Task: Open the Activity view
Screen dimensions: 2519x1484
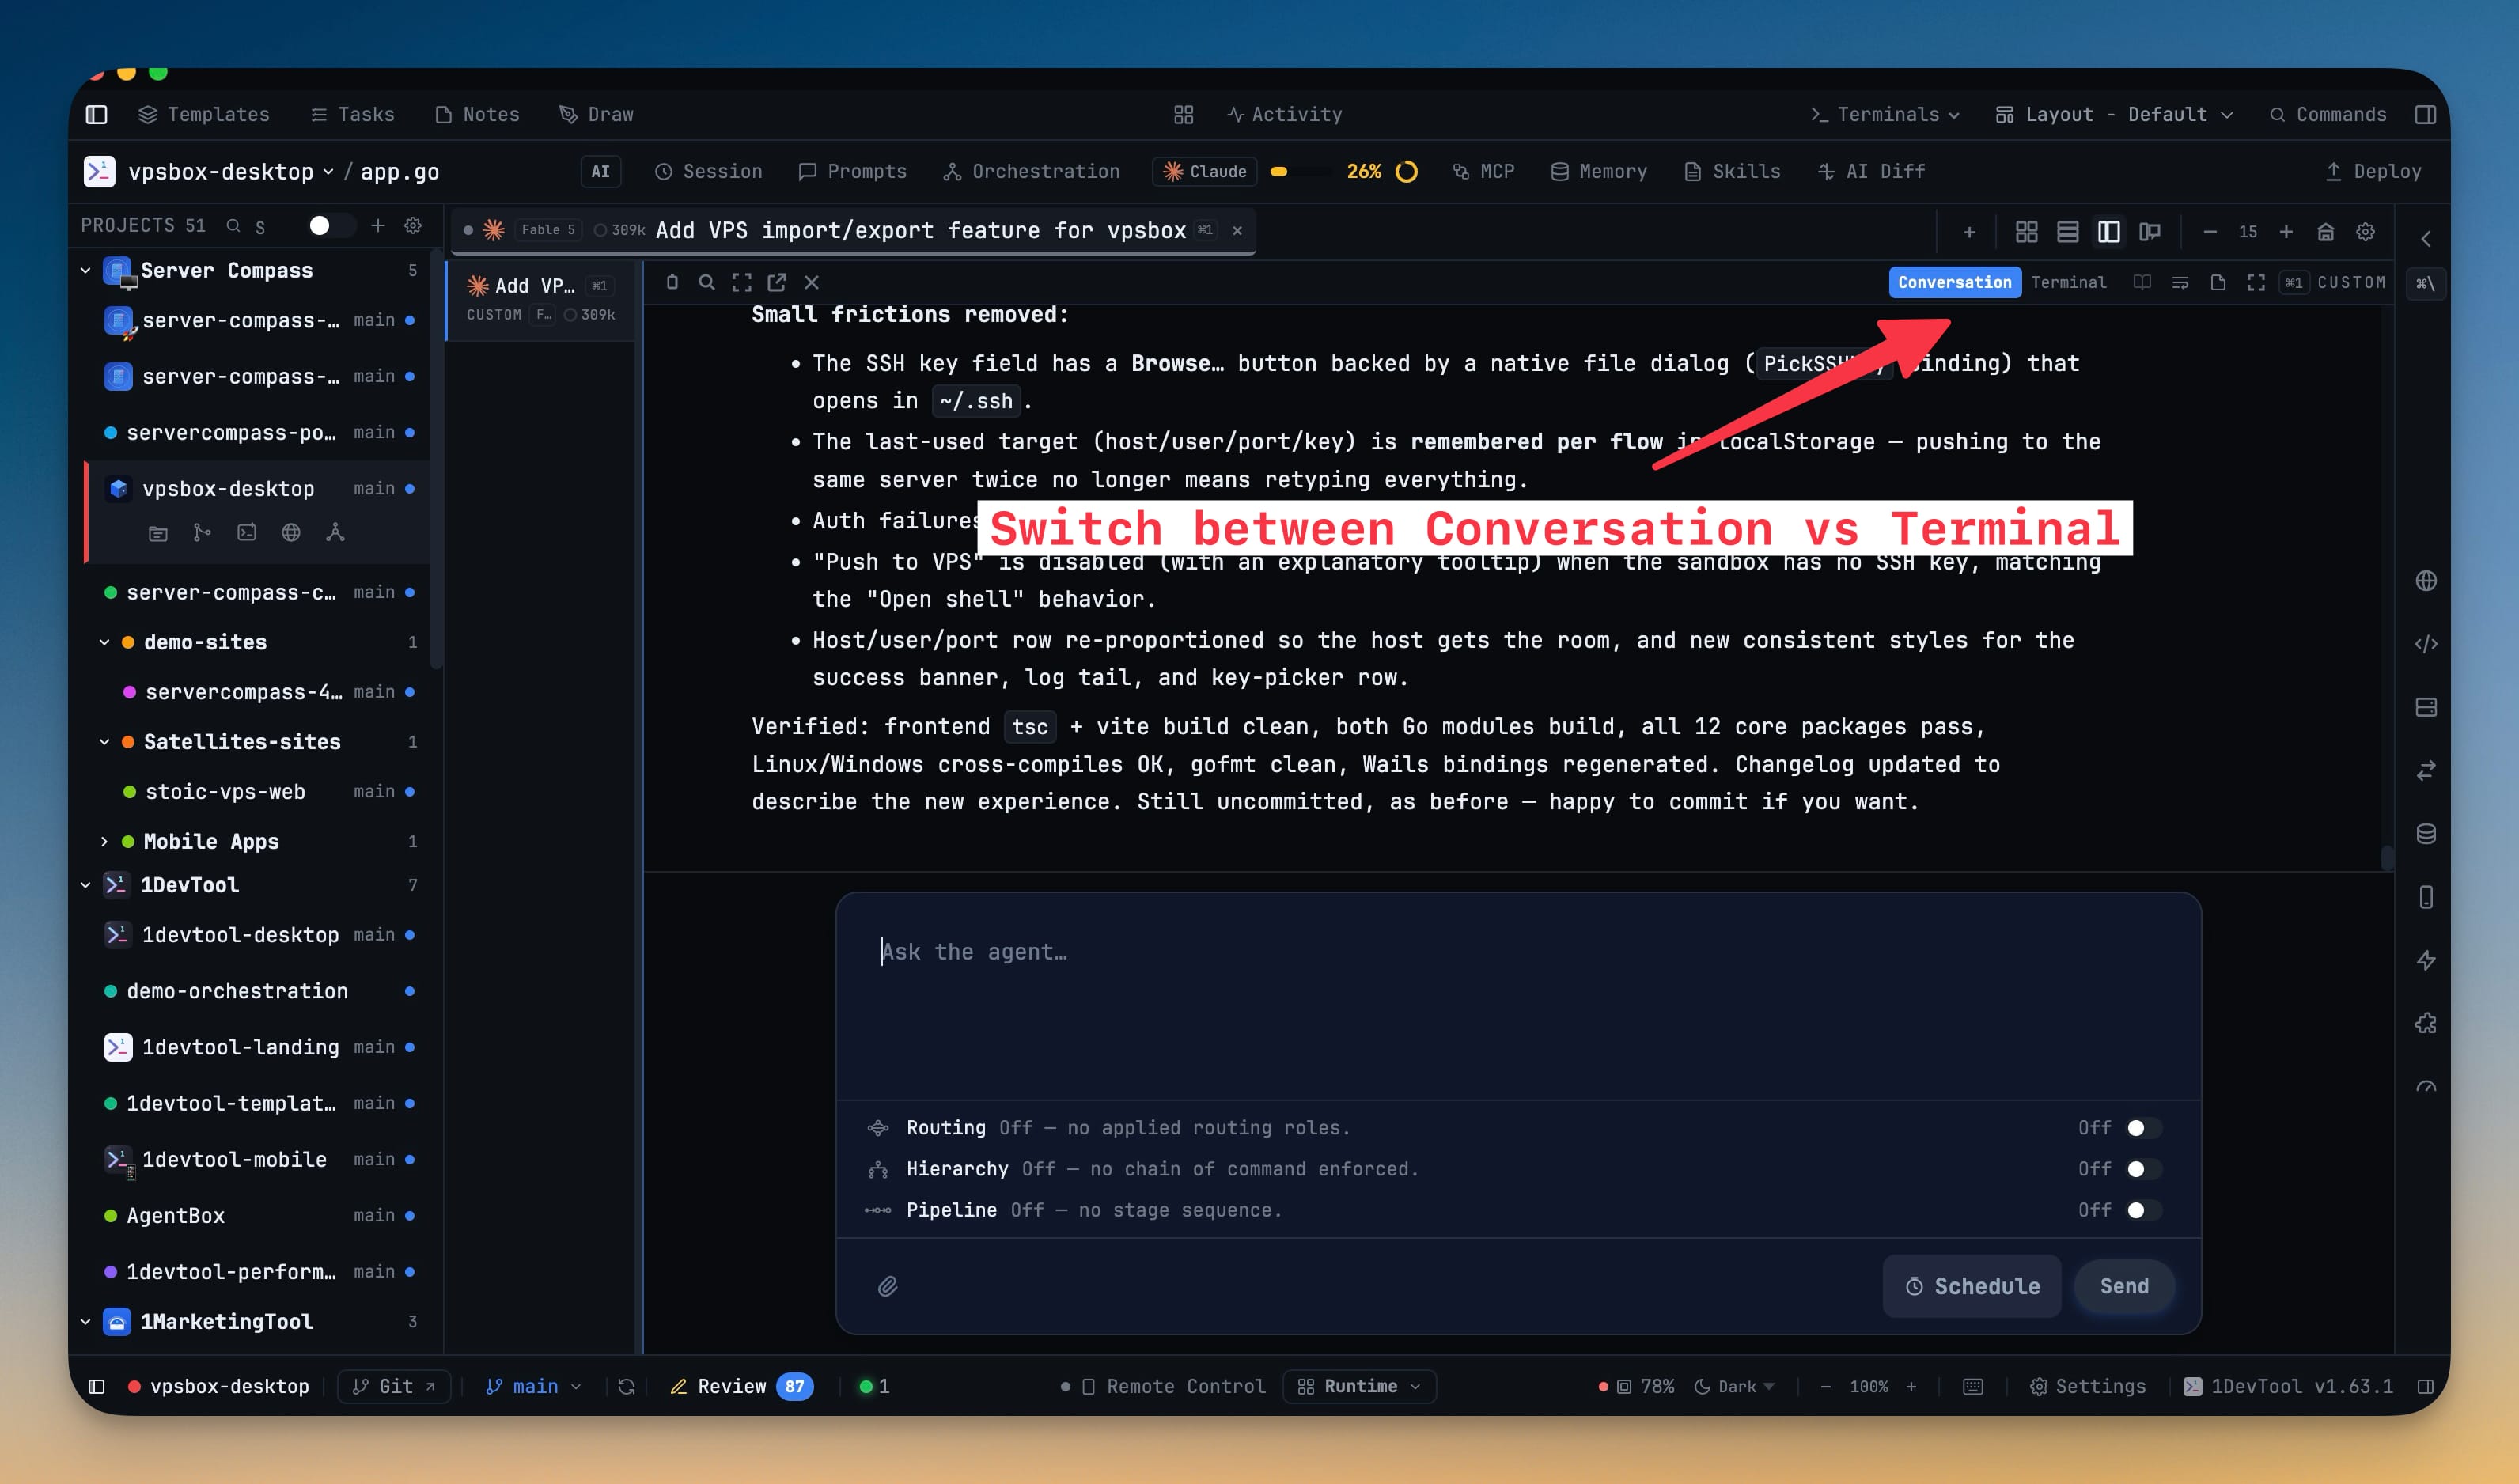Action: coord(1285,114)
